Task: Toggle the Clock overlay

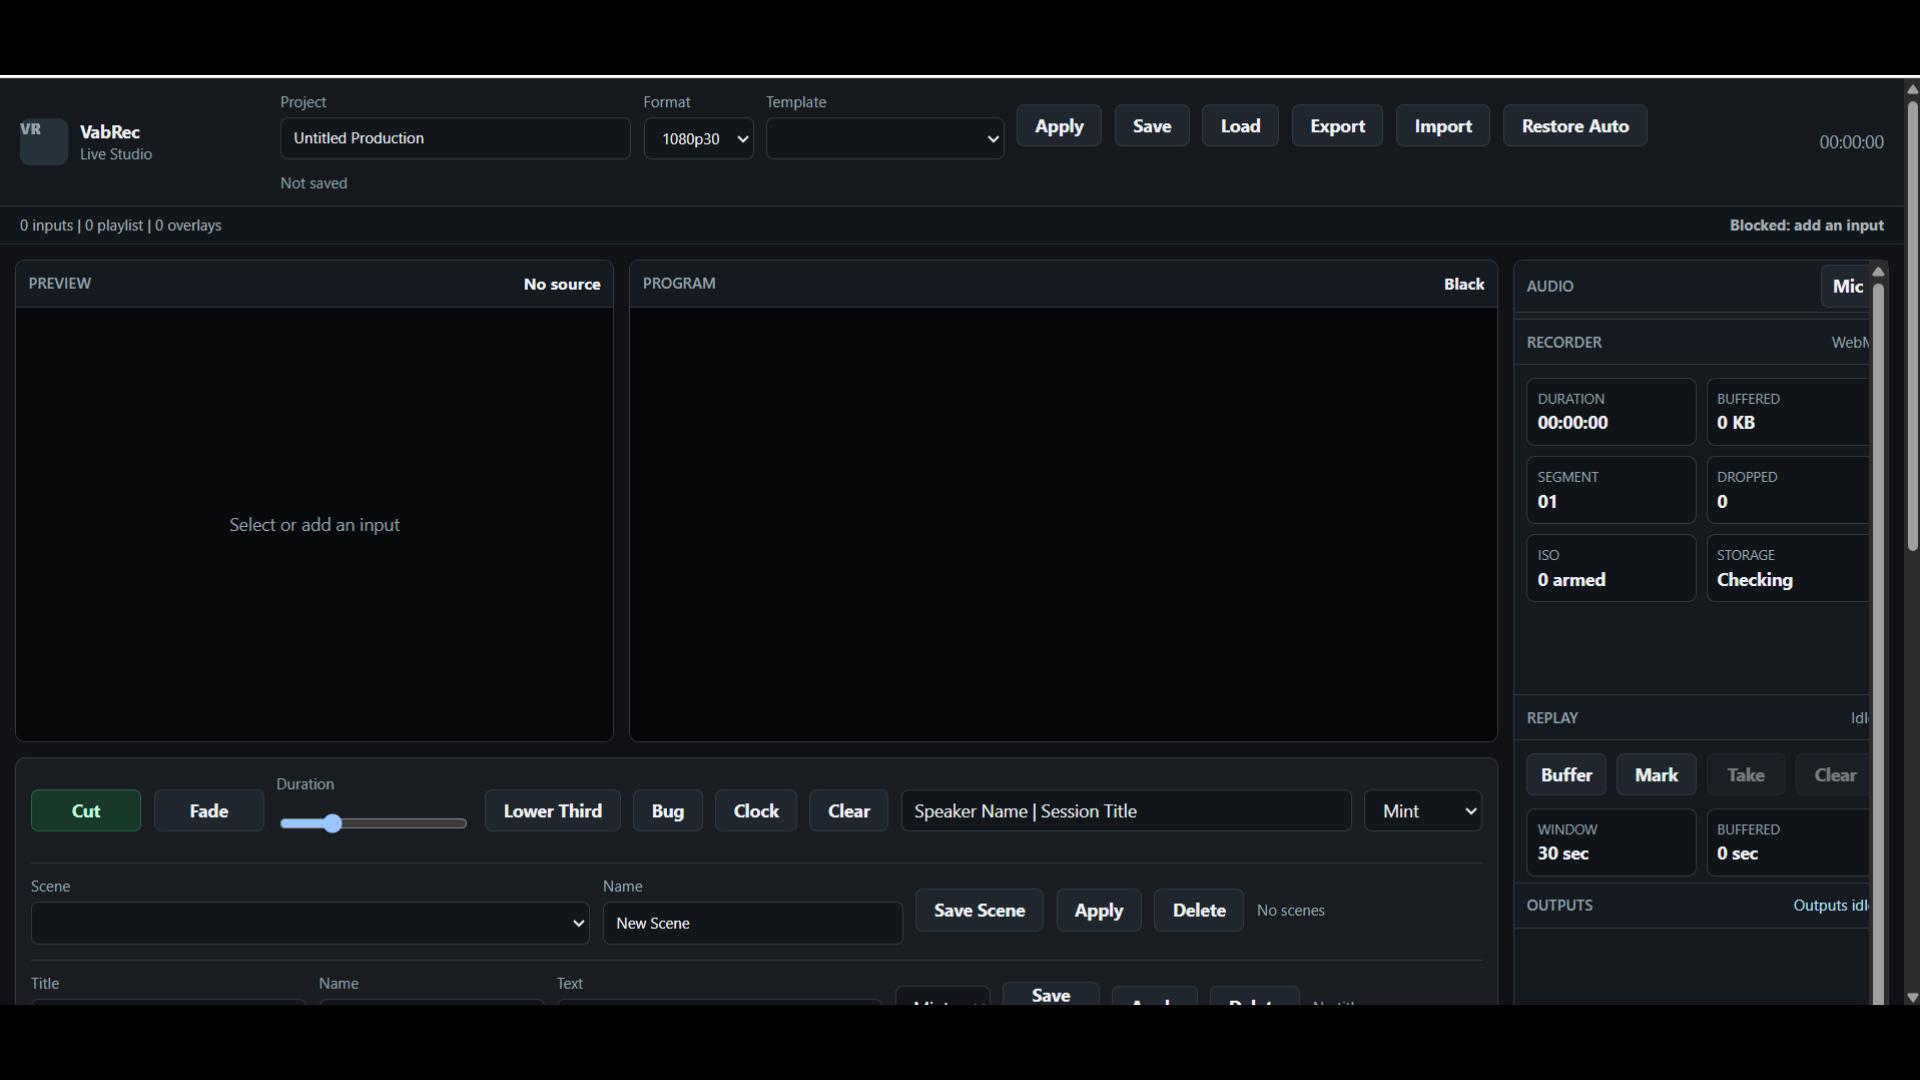Action: [x=756, y=811]
